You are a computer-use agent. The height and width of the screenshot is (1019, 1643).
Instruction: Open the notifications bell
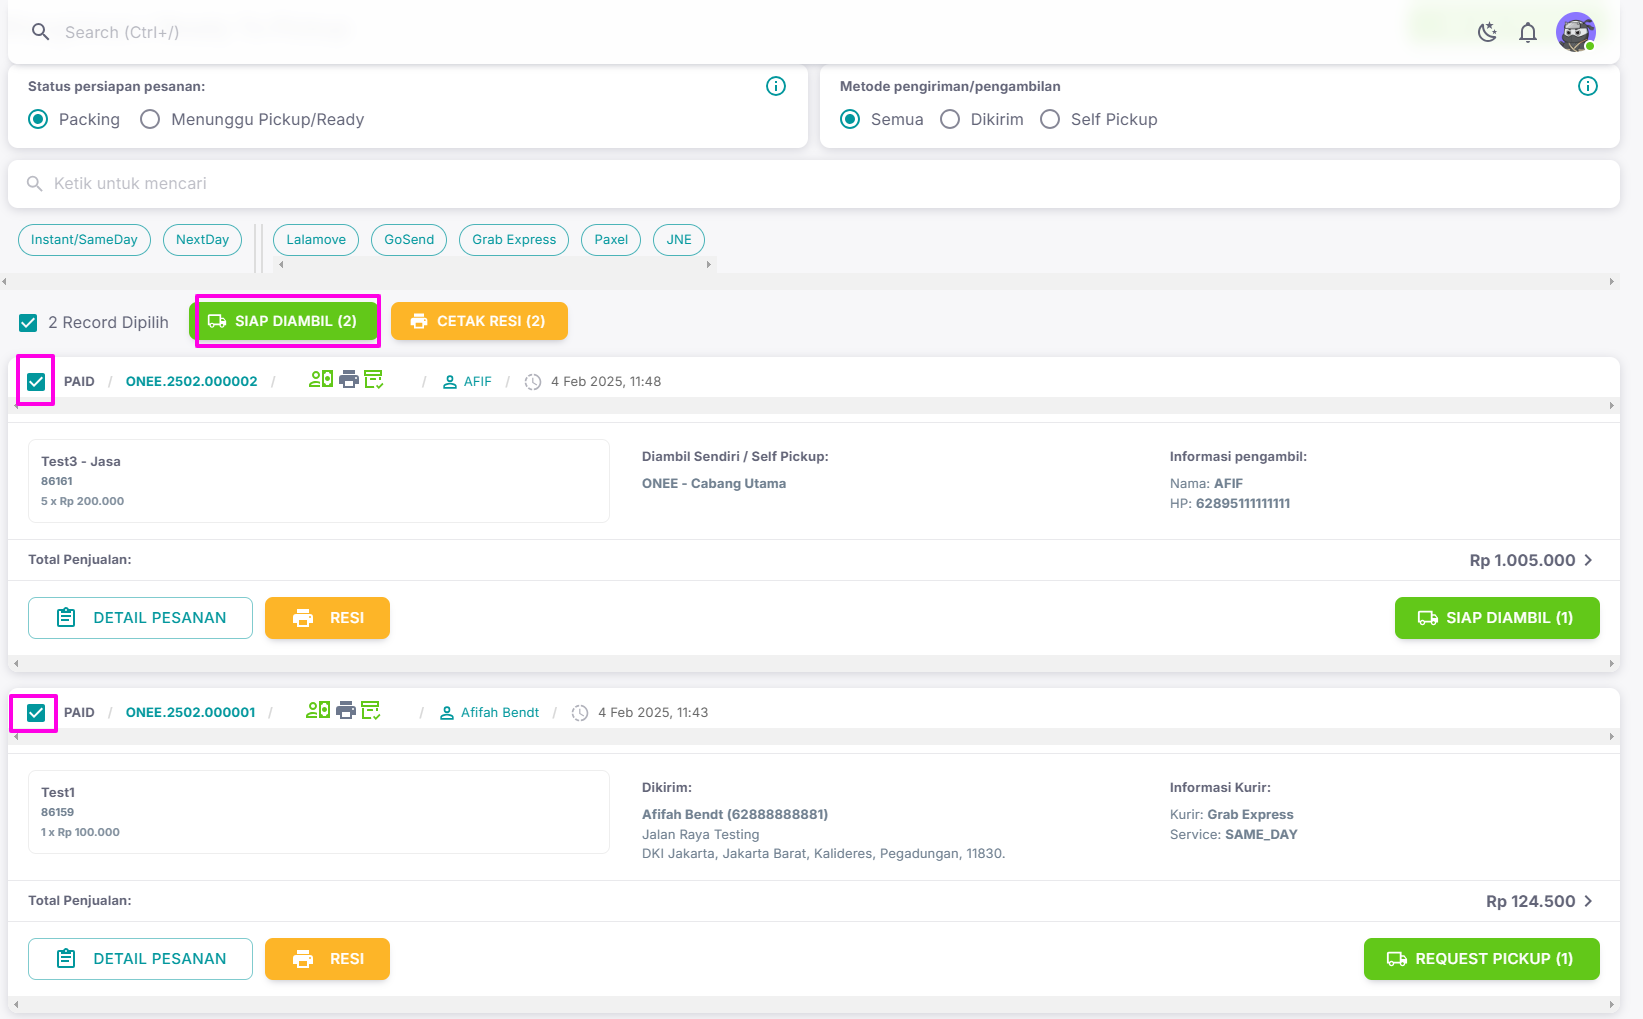coord(1527,32)
